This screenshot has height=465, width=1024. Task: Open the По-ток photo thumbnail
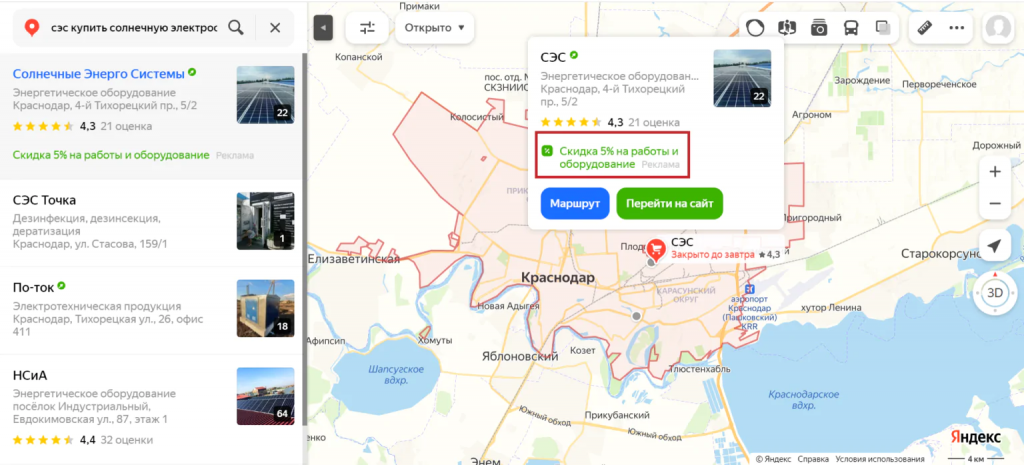click(x=265, y=308)
